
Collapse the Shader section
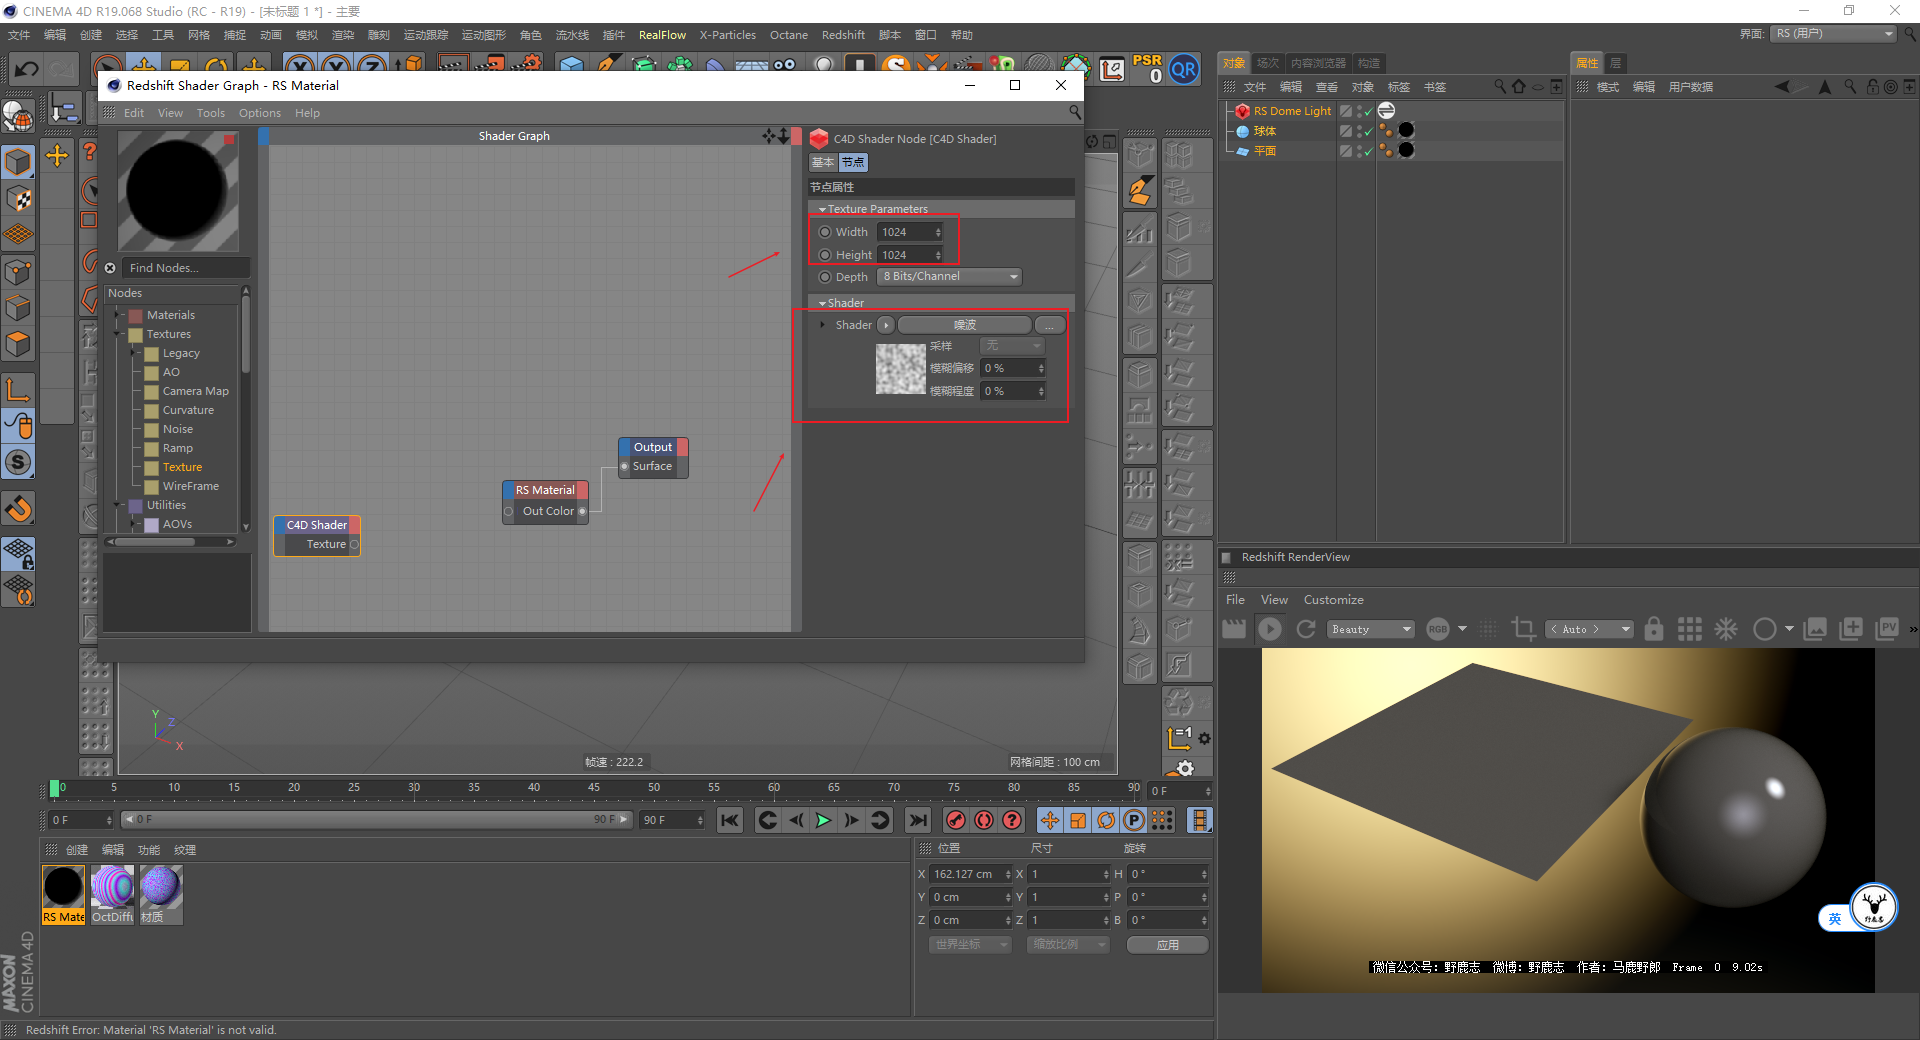pyautogui.click(x=822, y=303)
